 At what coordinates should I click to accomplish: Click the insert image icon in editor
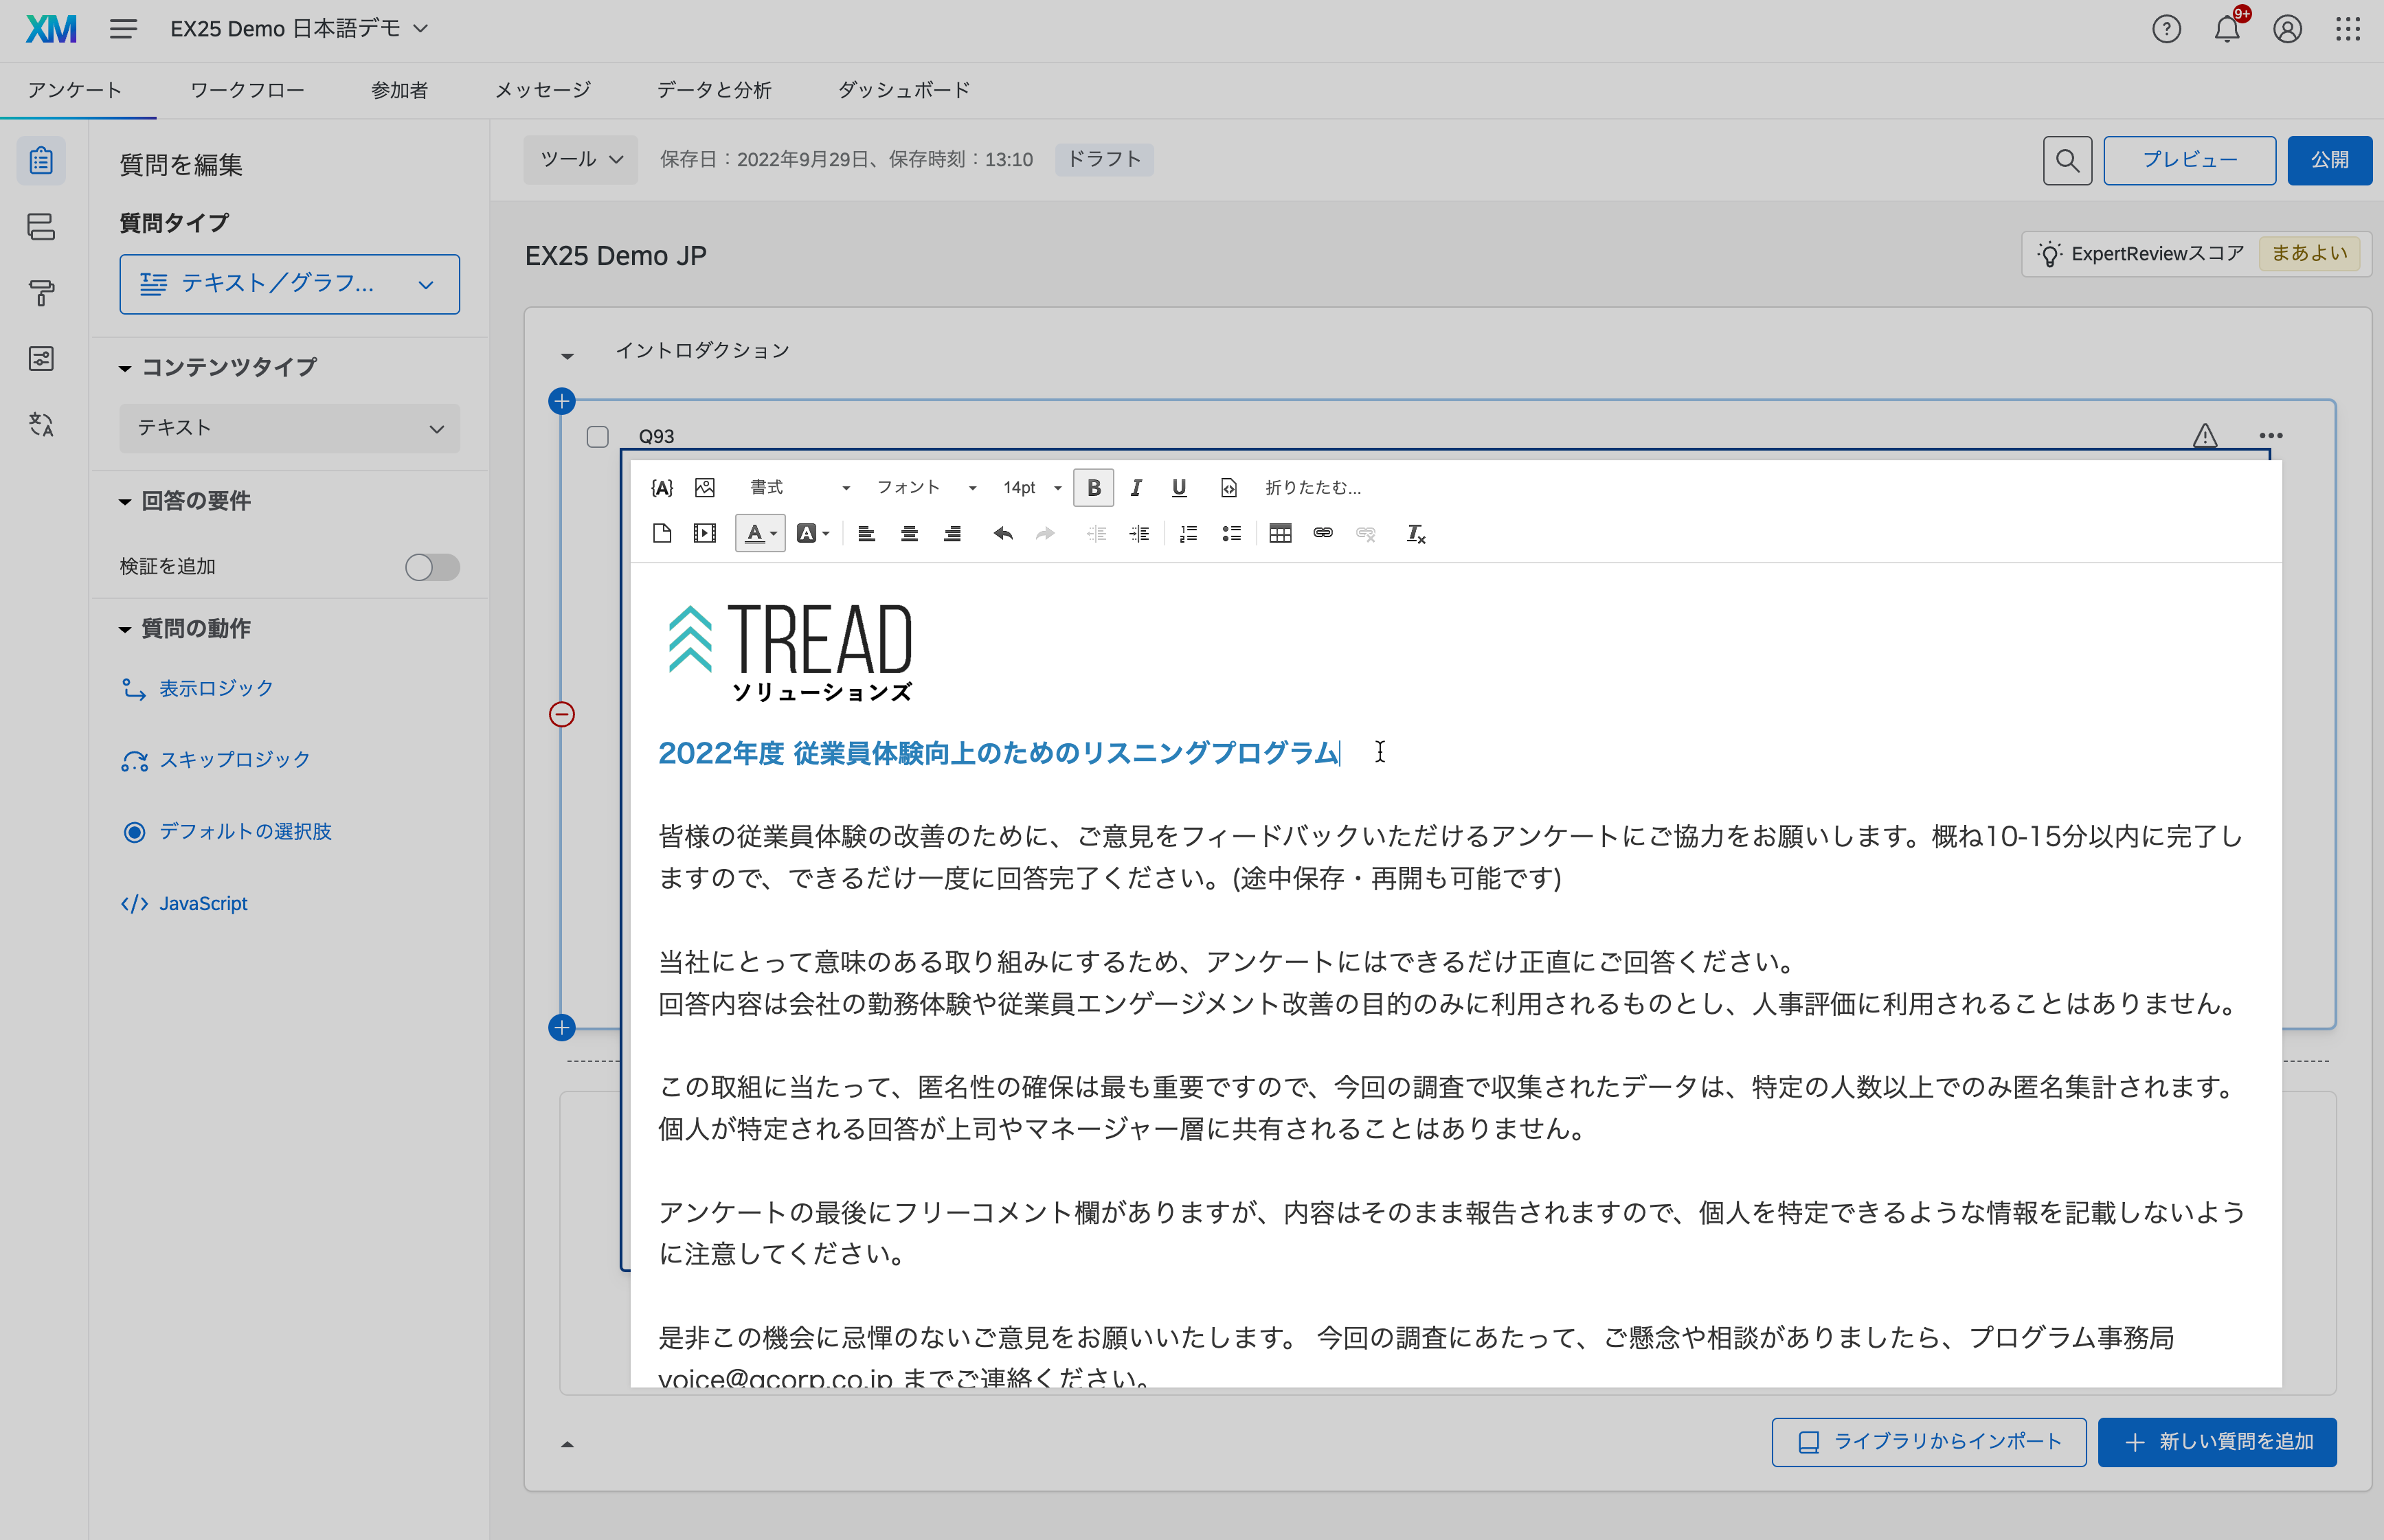[x=704, y=488]
